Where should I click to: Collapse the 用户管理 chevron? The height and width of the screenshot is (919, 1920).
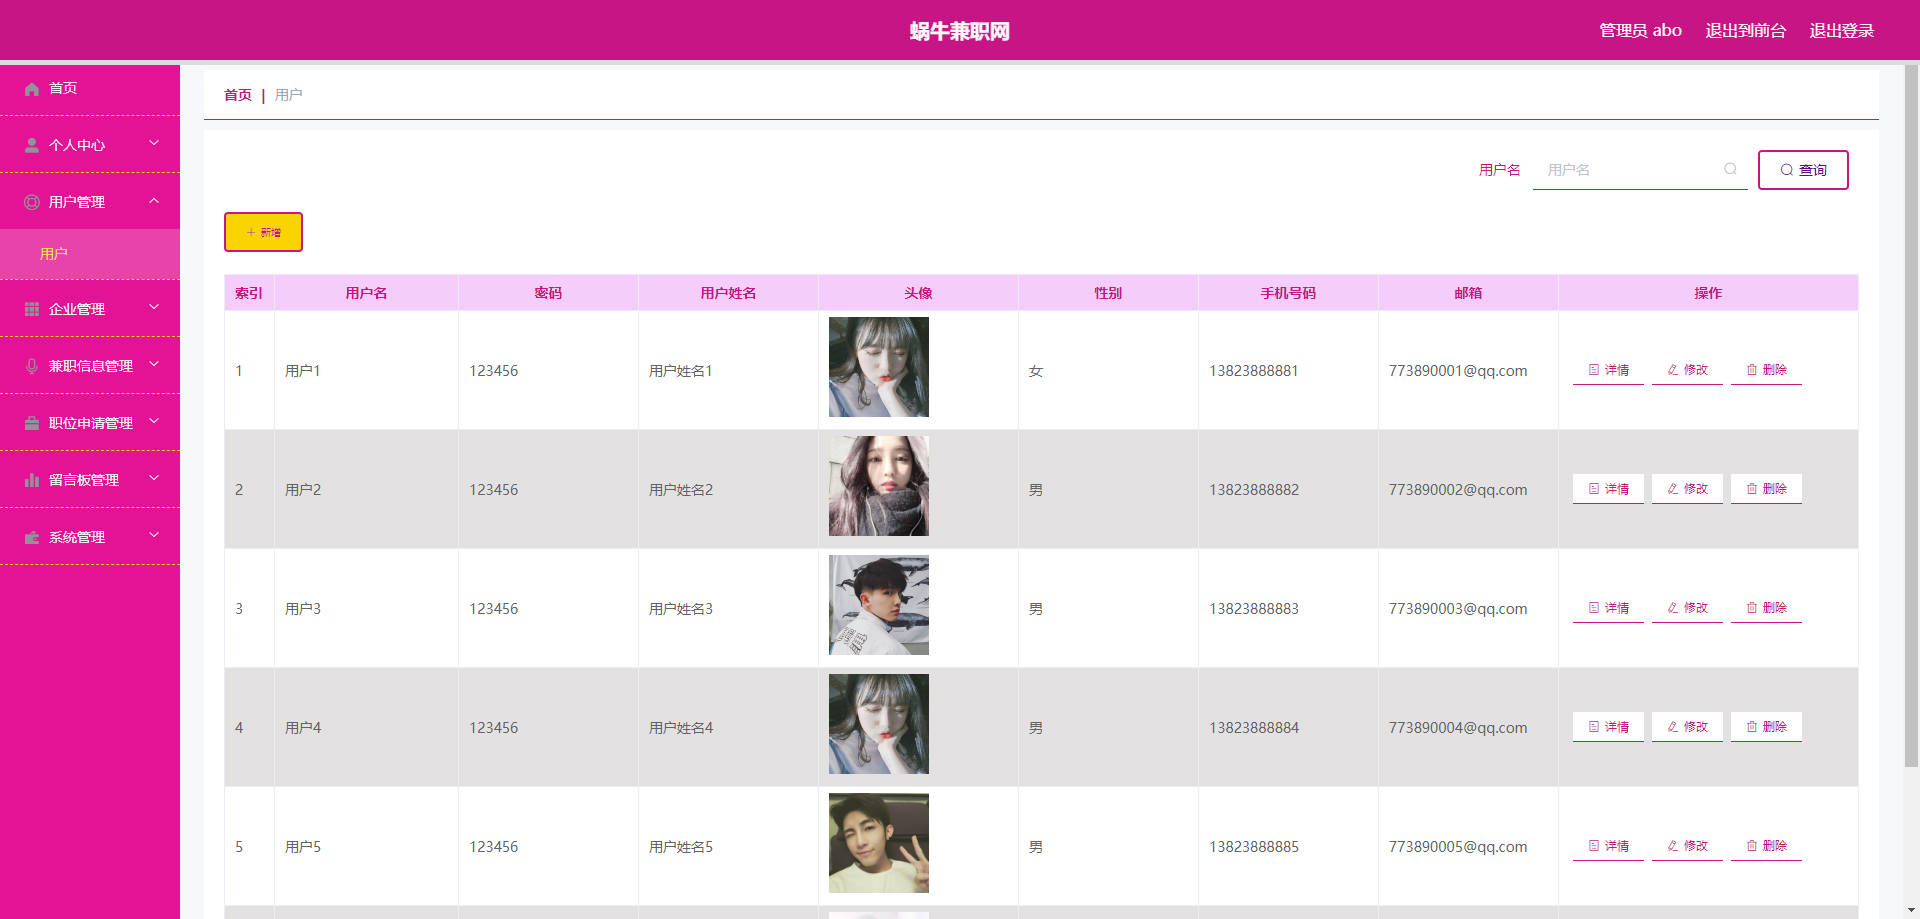pyautogui.click(x=154, y=200)
